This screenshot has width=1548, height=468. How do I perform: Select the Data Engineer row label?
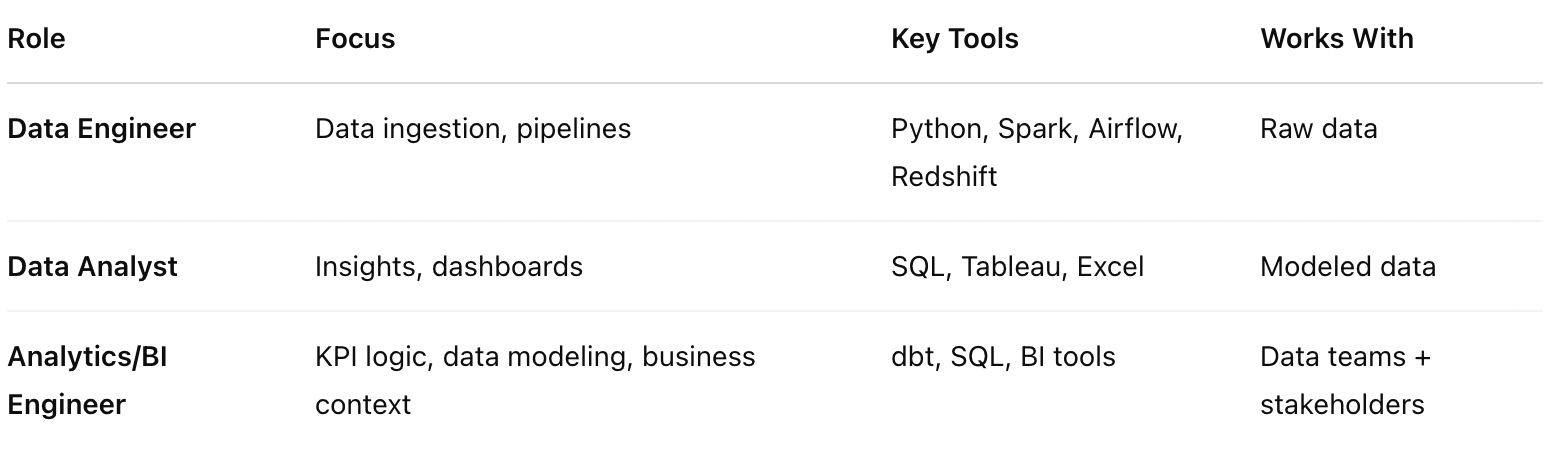click(x=101, y=129)
